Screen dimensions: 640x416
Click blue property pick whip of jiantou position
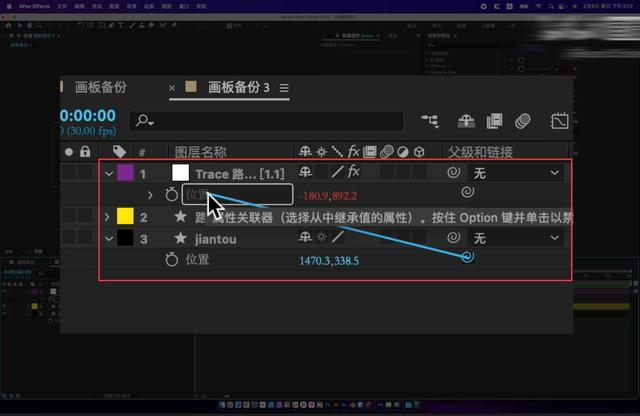click(467, 256)
